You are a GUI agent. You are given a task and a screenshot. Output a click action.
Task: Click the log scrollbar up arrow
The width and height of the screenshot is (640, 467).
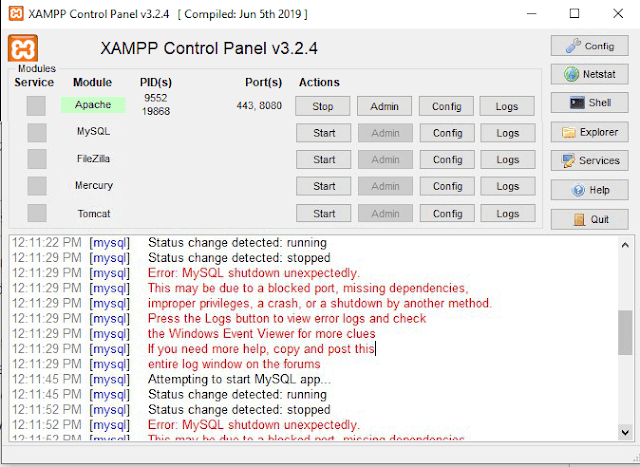[x=625, y=245]
